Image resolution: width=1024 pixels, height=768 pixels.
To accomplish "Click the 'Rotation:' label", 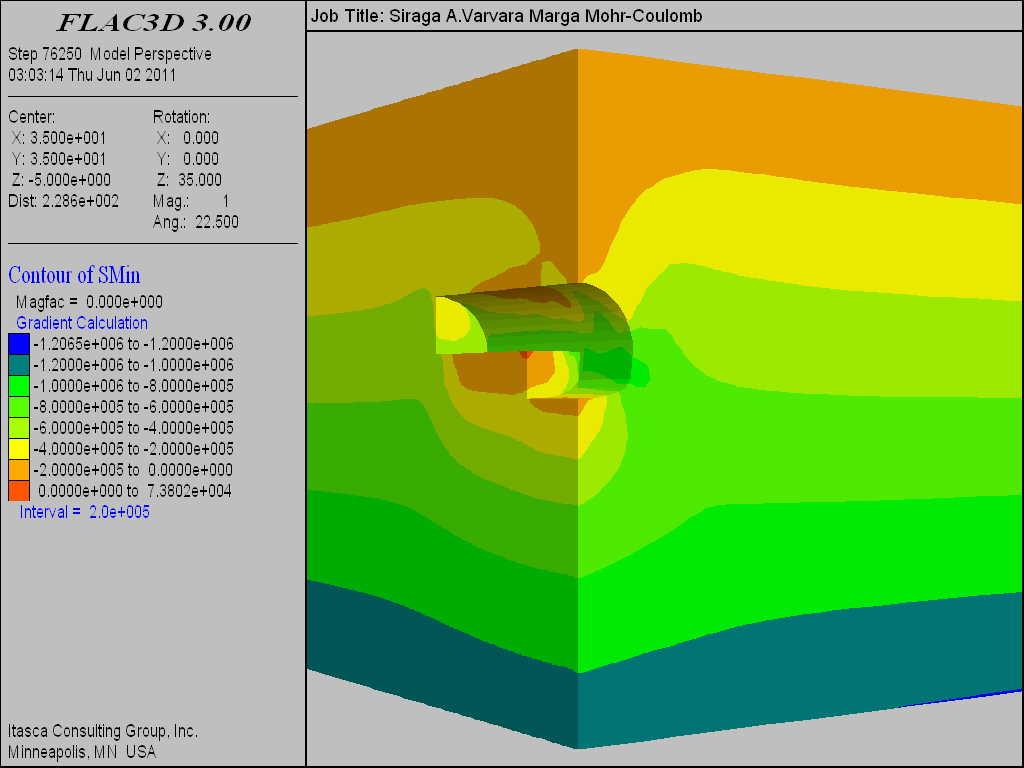I will tap(182, 117).
